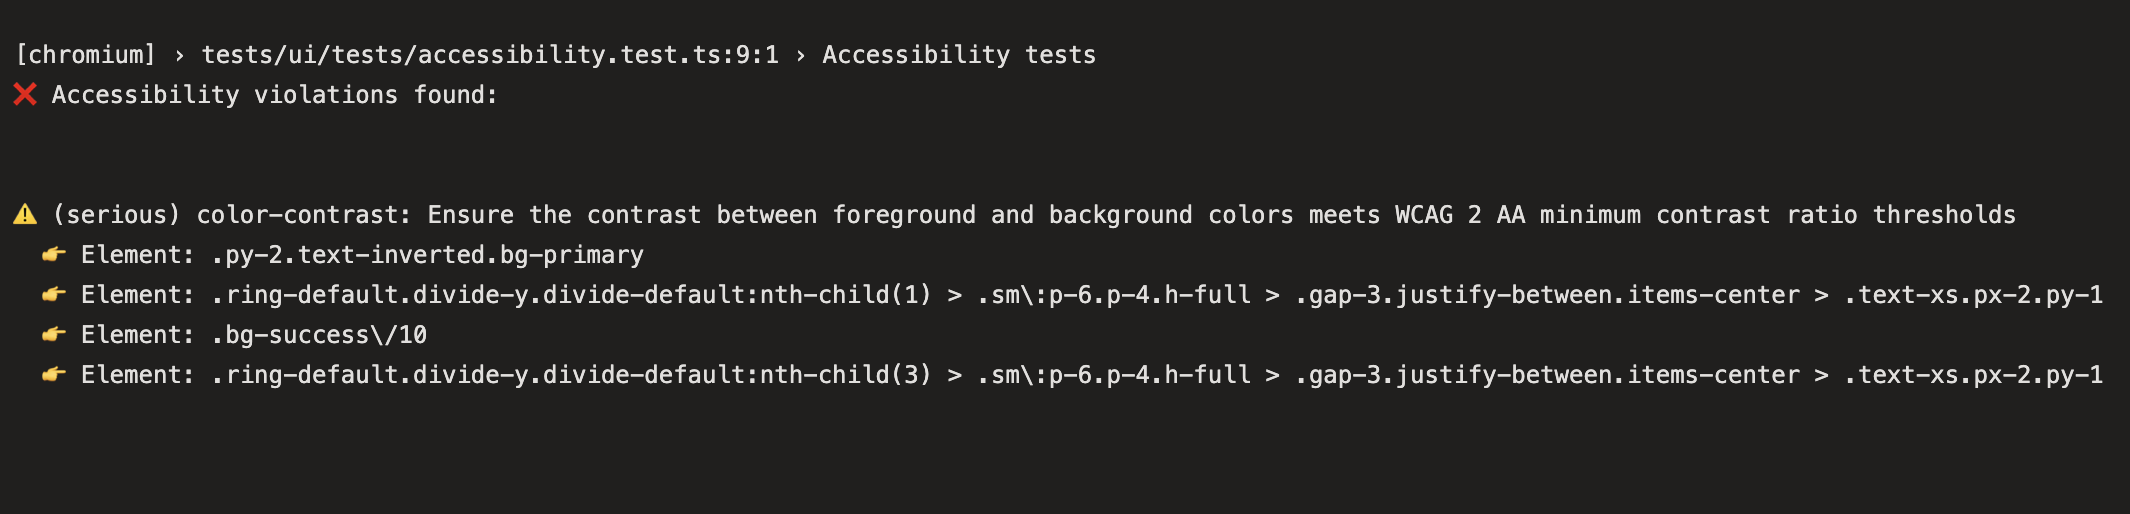Click 'WCAG 2 AA' in the description

point(1460,215)
